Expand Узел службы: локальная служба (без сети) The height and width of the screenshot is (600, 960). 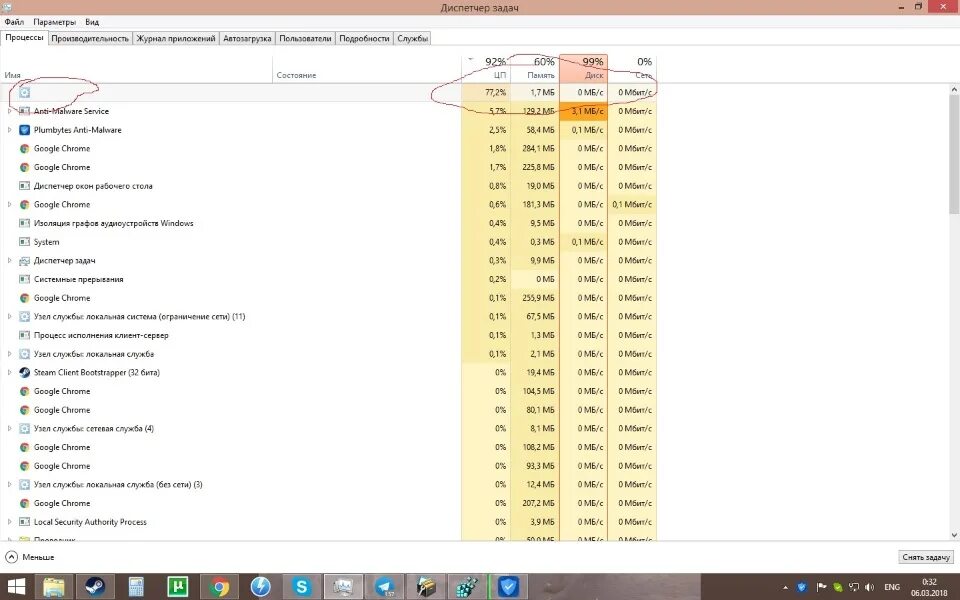tap(9, 484)
